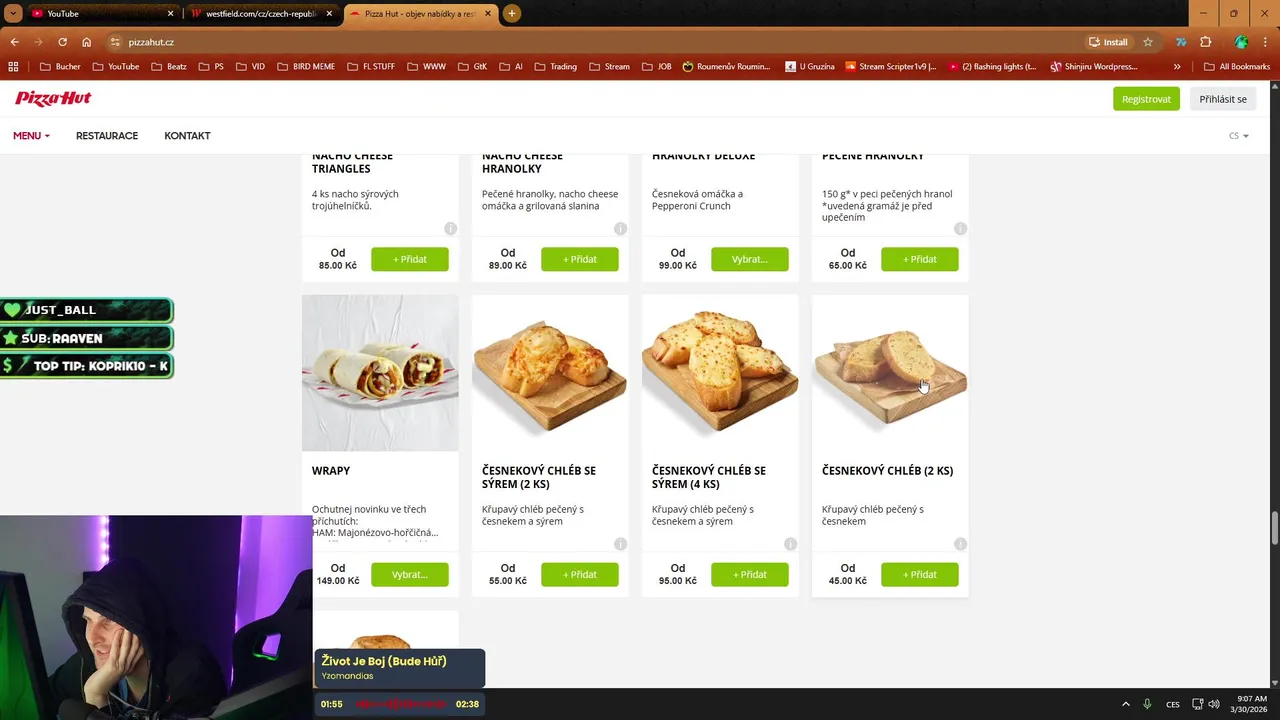Open the RESTAURACE nav item
This screenshot has height=720, width=1280.
[107, 136]
